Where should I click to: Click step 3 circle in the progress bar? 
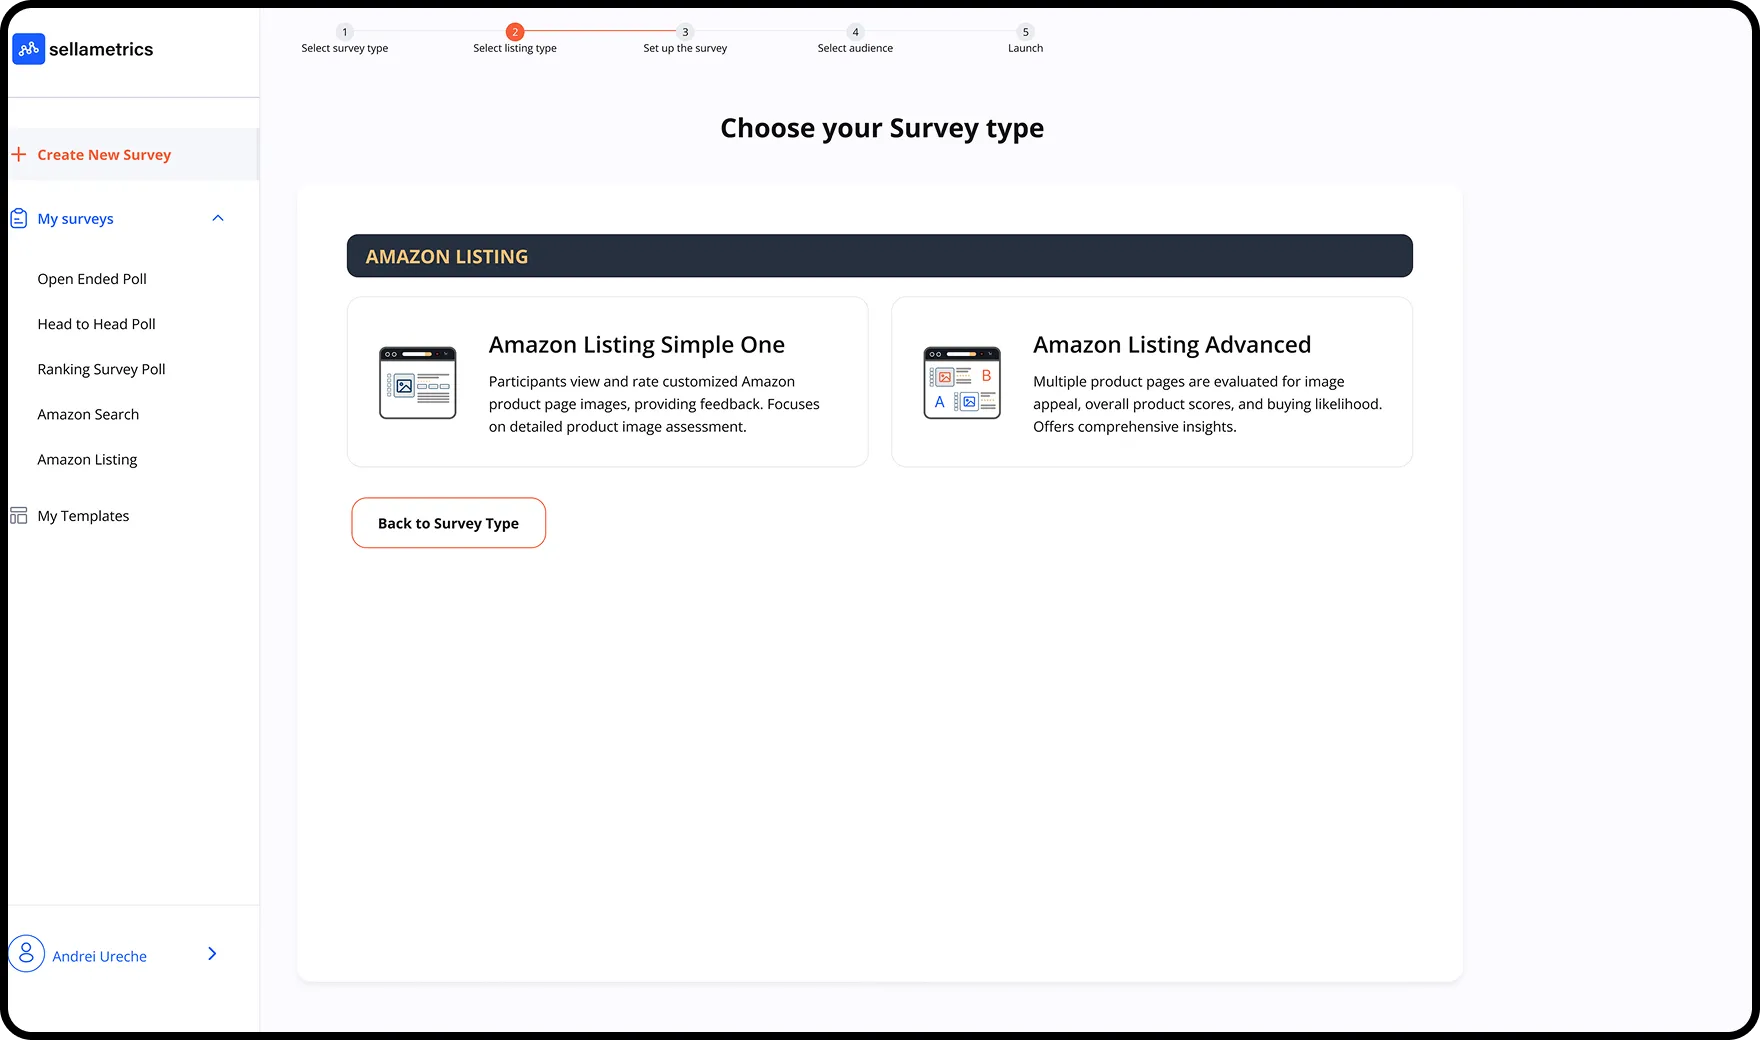tap(685, 32)
